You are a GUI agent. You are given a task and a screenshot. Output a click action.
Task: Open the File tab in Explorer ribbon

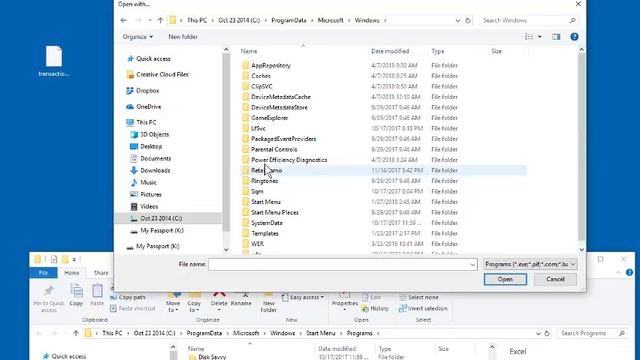pos(43,273)
